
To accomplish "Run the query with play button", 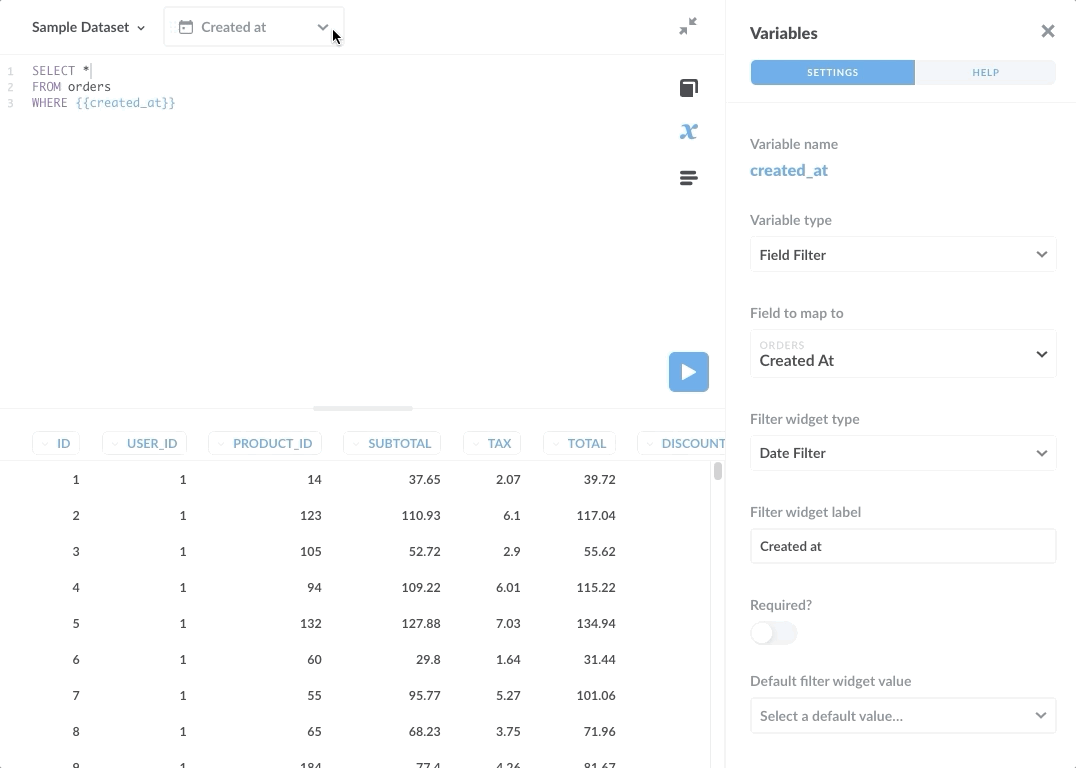I will pyautogui.click(x=688, y=372).
